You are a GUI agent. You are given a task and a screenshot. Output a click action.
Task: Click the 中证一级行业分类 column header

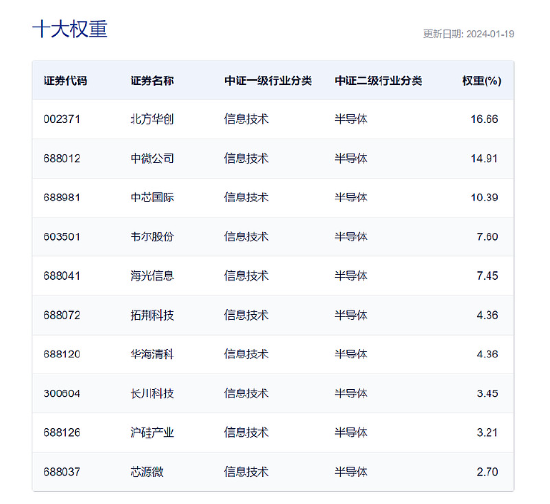(268, 81)
